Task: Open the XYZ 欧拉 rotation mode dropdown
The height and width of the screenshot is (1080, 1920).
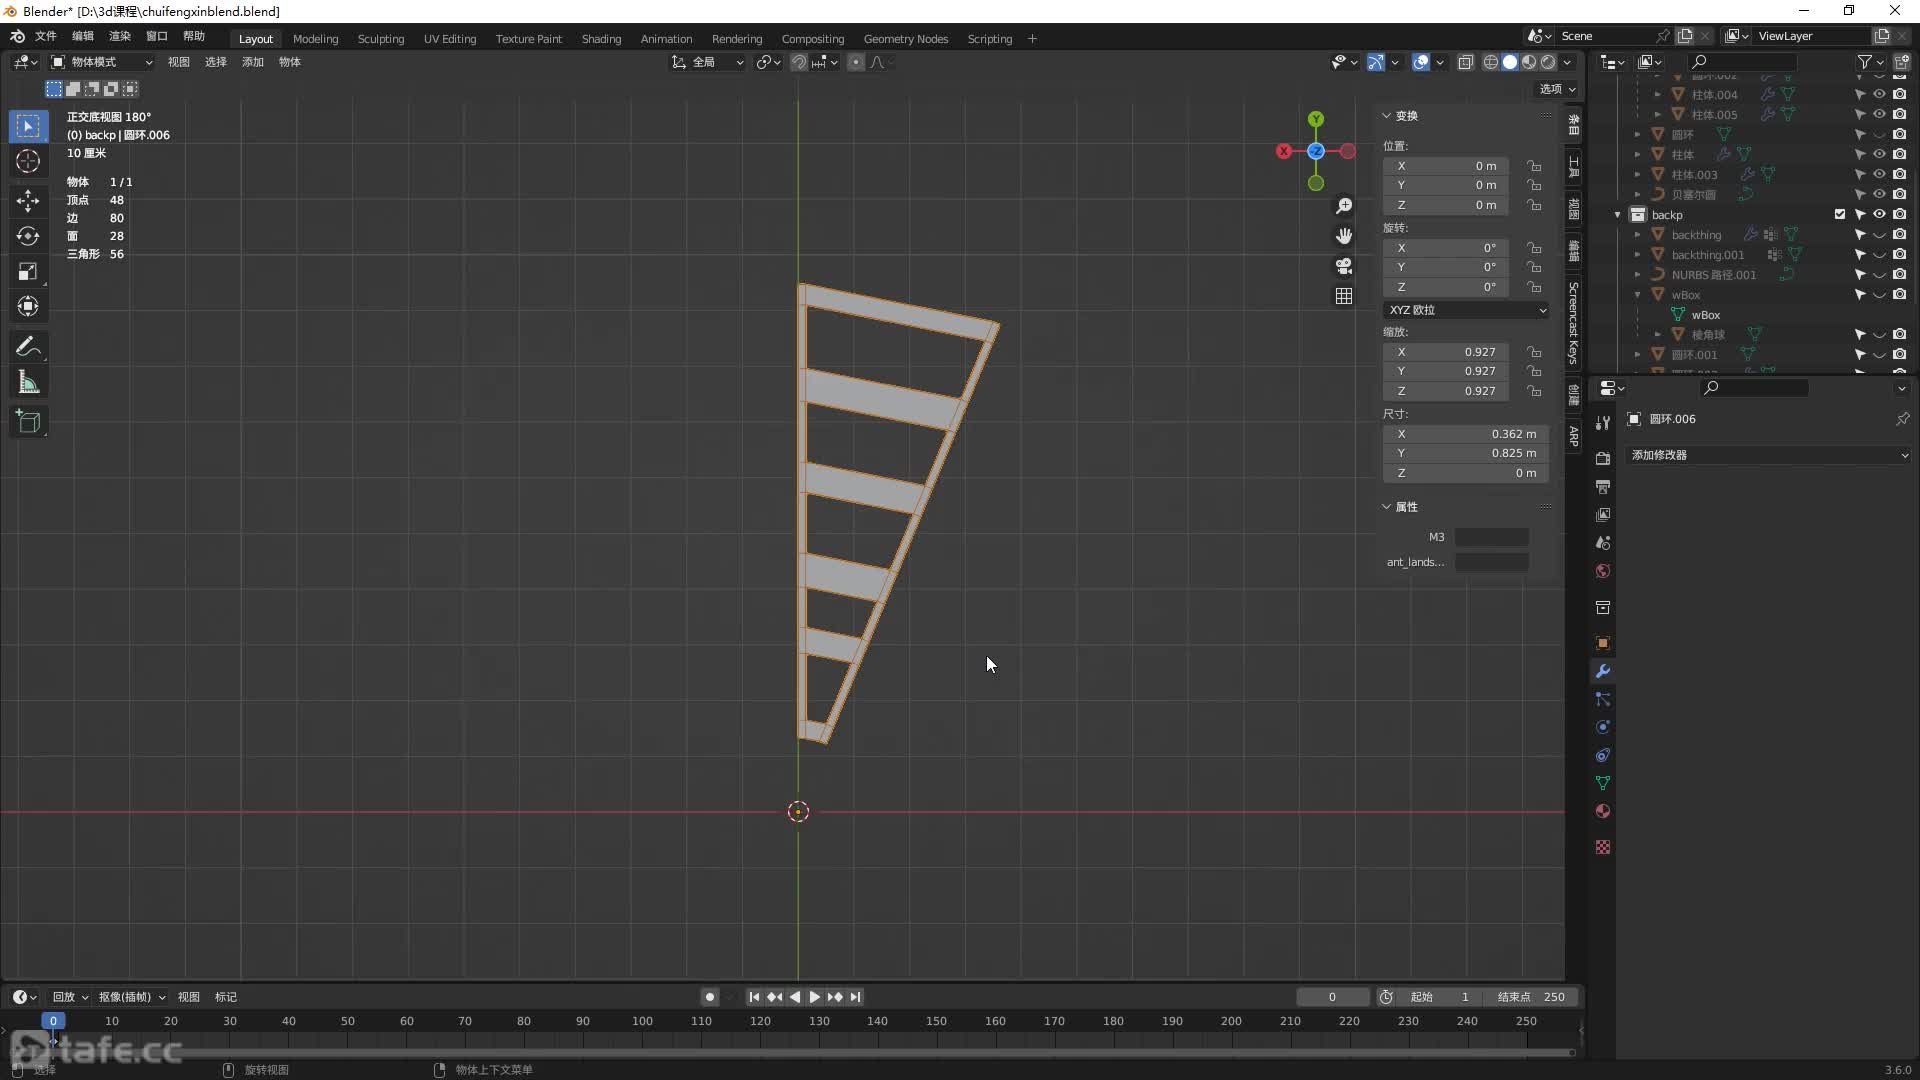Action: click(1466, 310)
